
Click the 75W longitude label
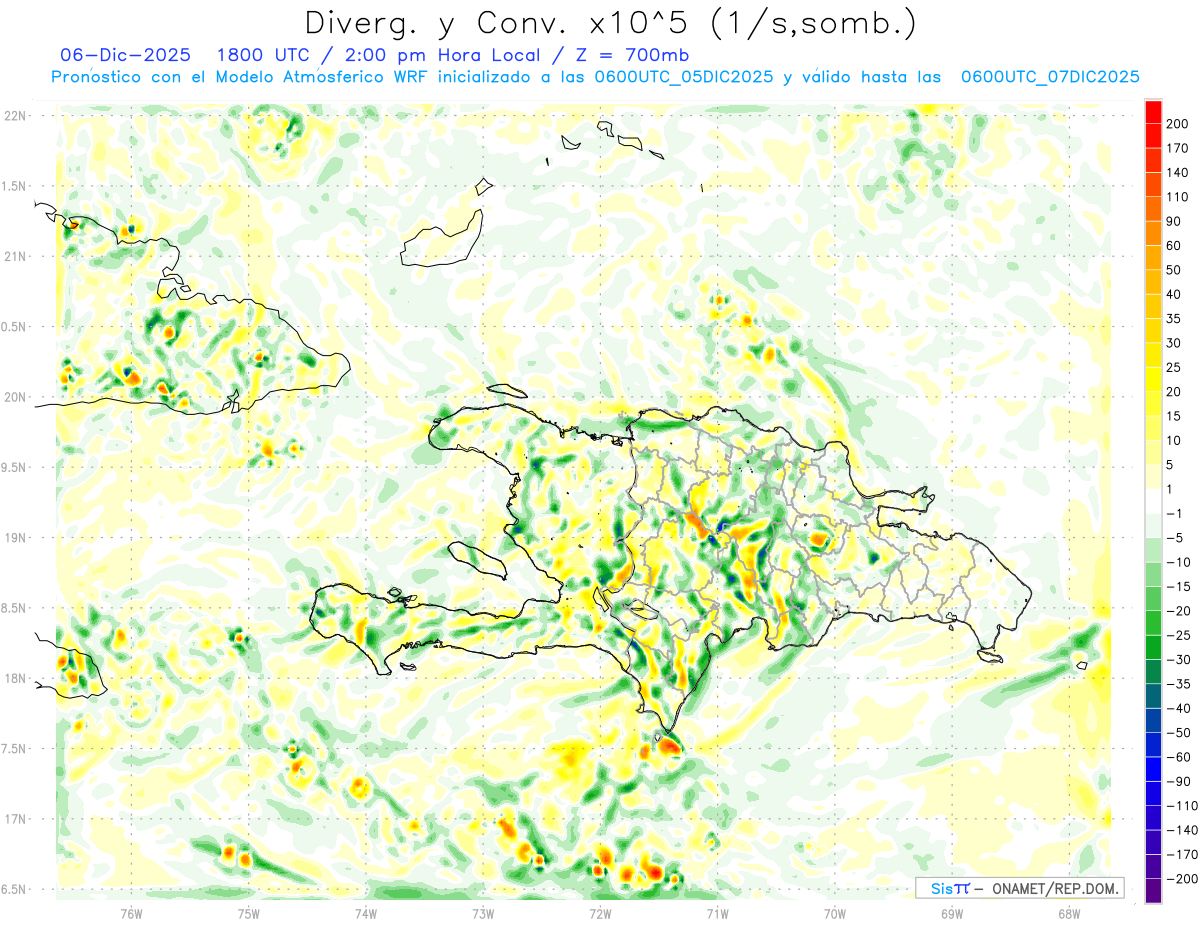[249, 913]
